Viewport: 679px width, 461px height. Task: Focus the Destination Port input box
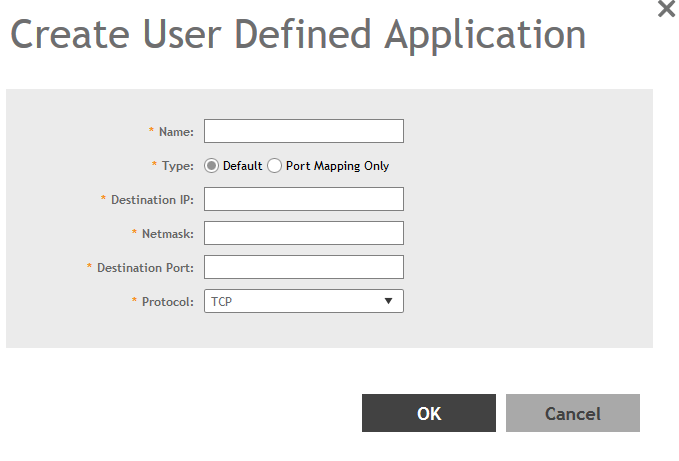coord(303,267)
